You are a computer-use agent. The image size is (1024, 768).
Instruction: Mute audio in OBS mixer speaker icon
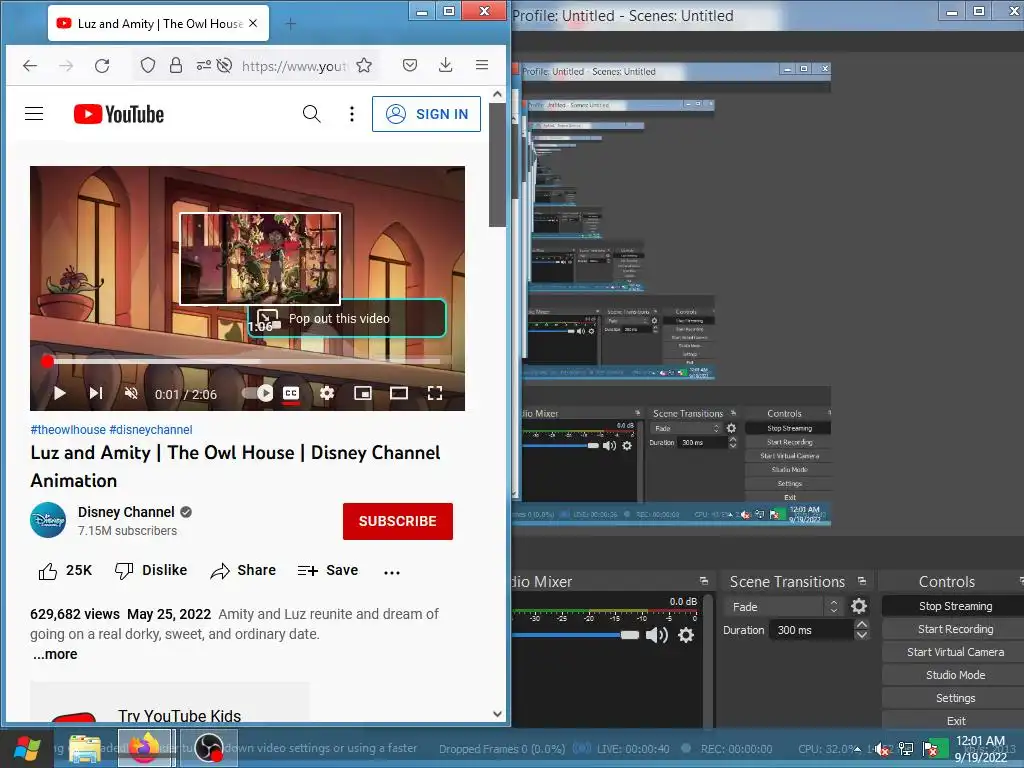(656, 635)
